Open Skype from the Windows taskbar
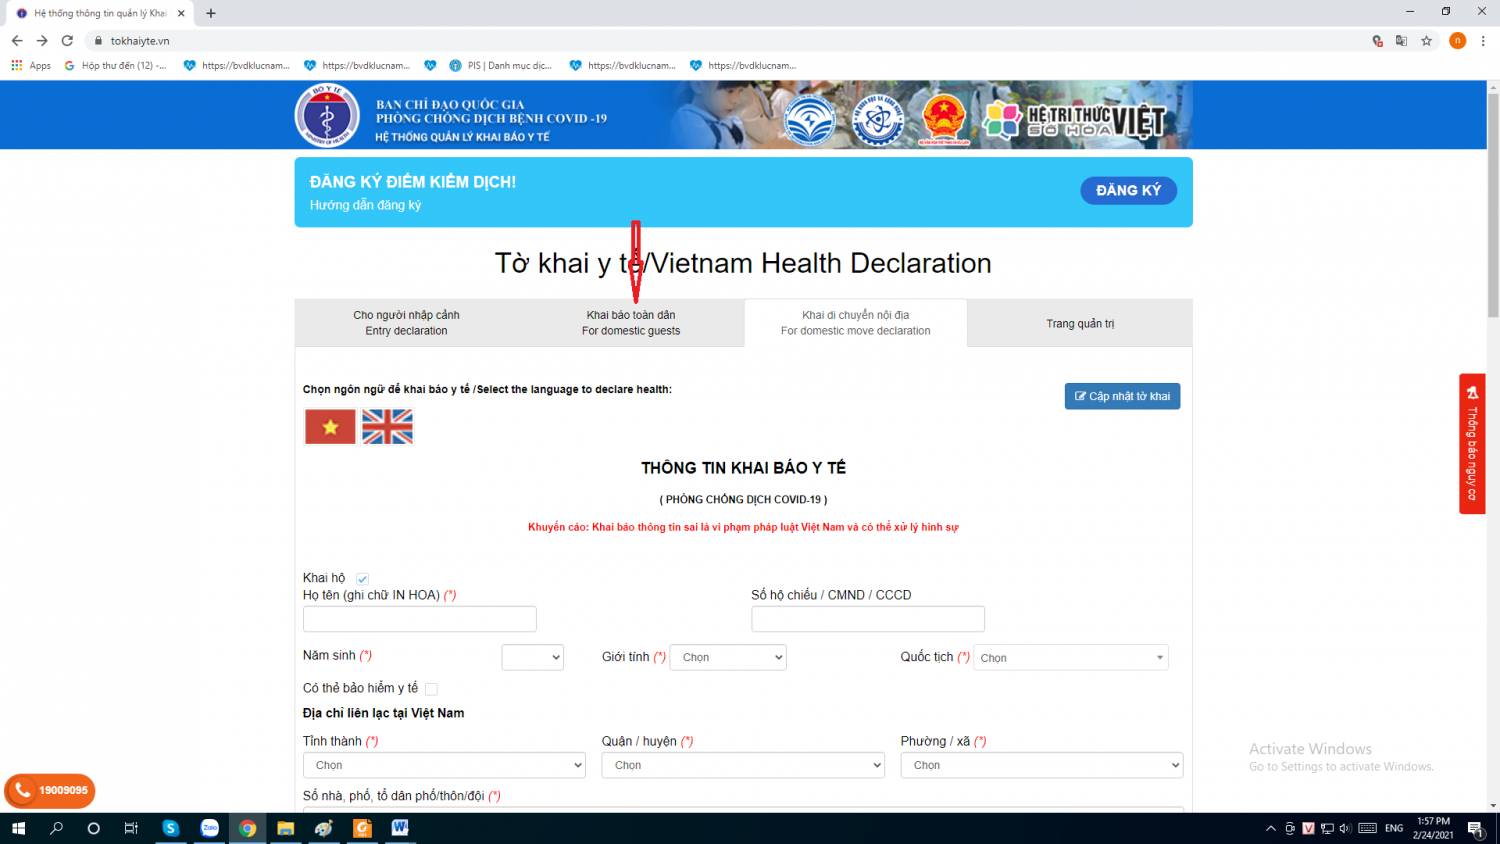The height and width of the screenshot is (844, 1500). click(x=170, y=828)
